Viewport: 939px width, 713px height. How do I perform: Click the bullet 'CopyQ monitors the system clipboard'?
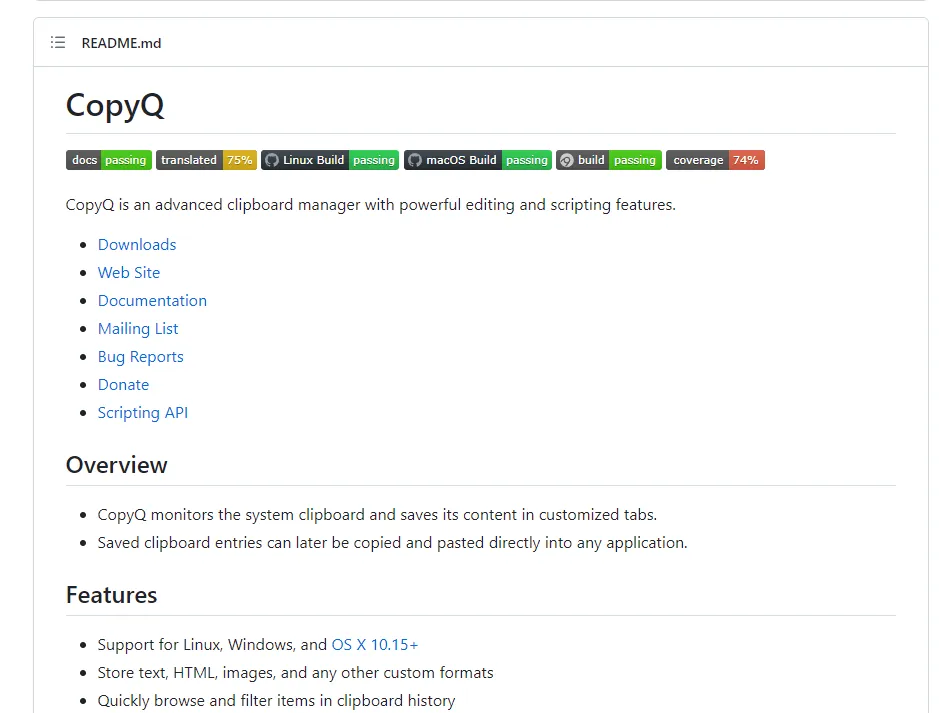coord(377,515)
